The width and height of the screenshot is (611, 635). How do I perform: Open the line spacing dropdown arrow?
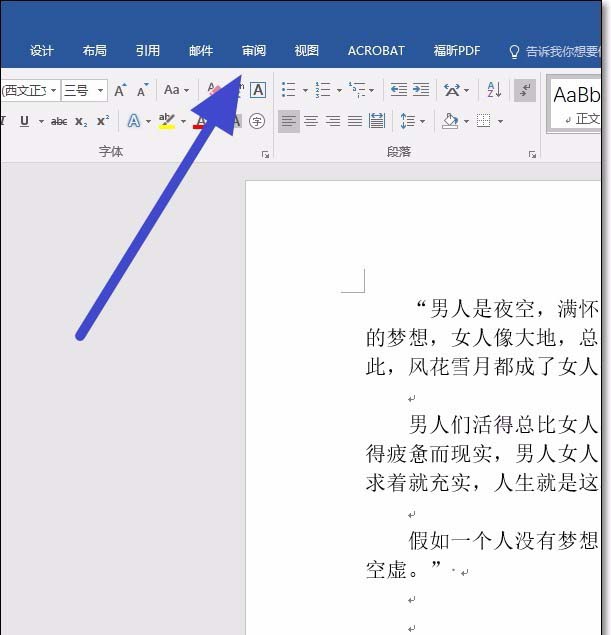(422, 121)
